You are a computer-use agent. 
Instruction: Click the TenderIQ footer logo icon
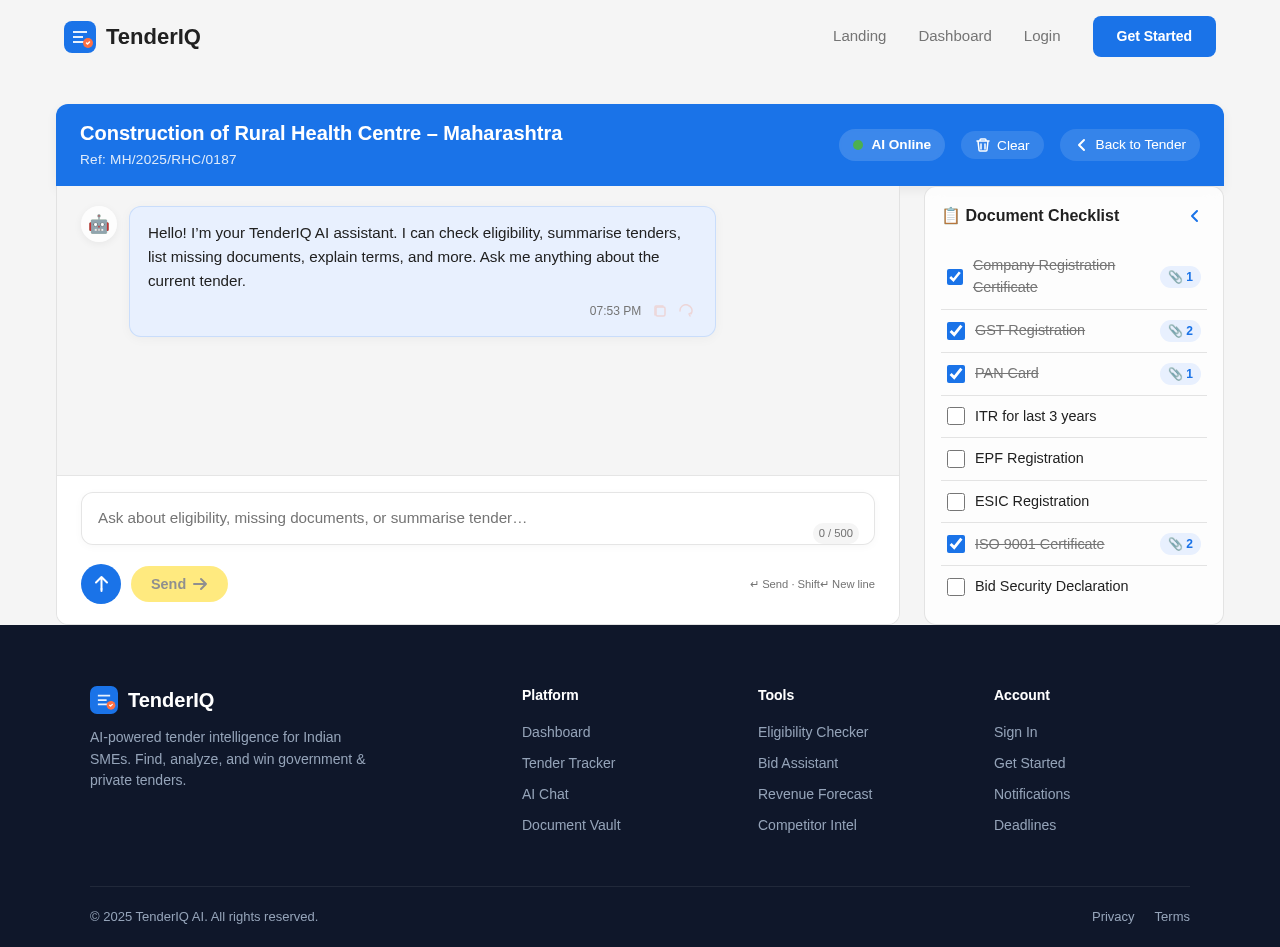pyautogui.click(x=104, y=700)
